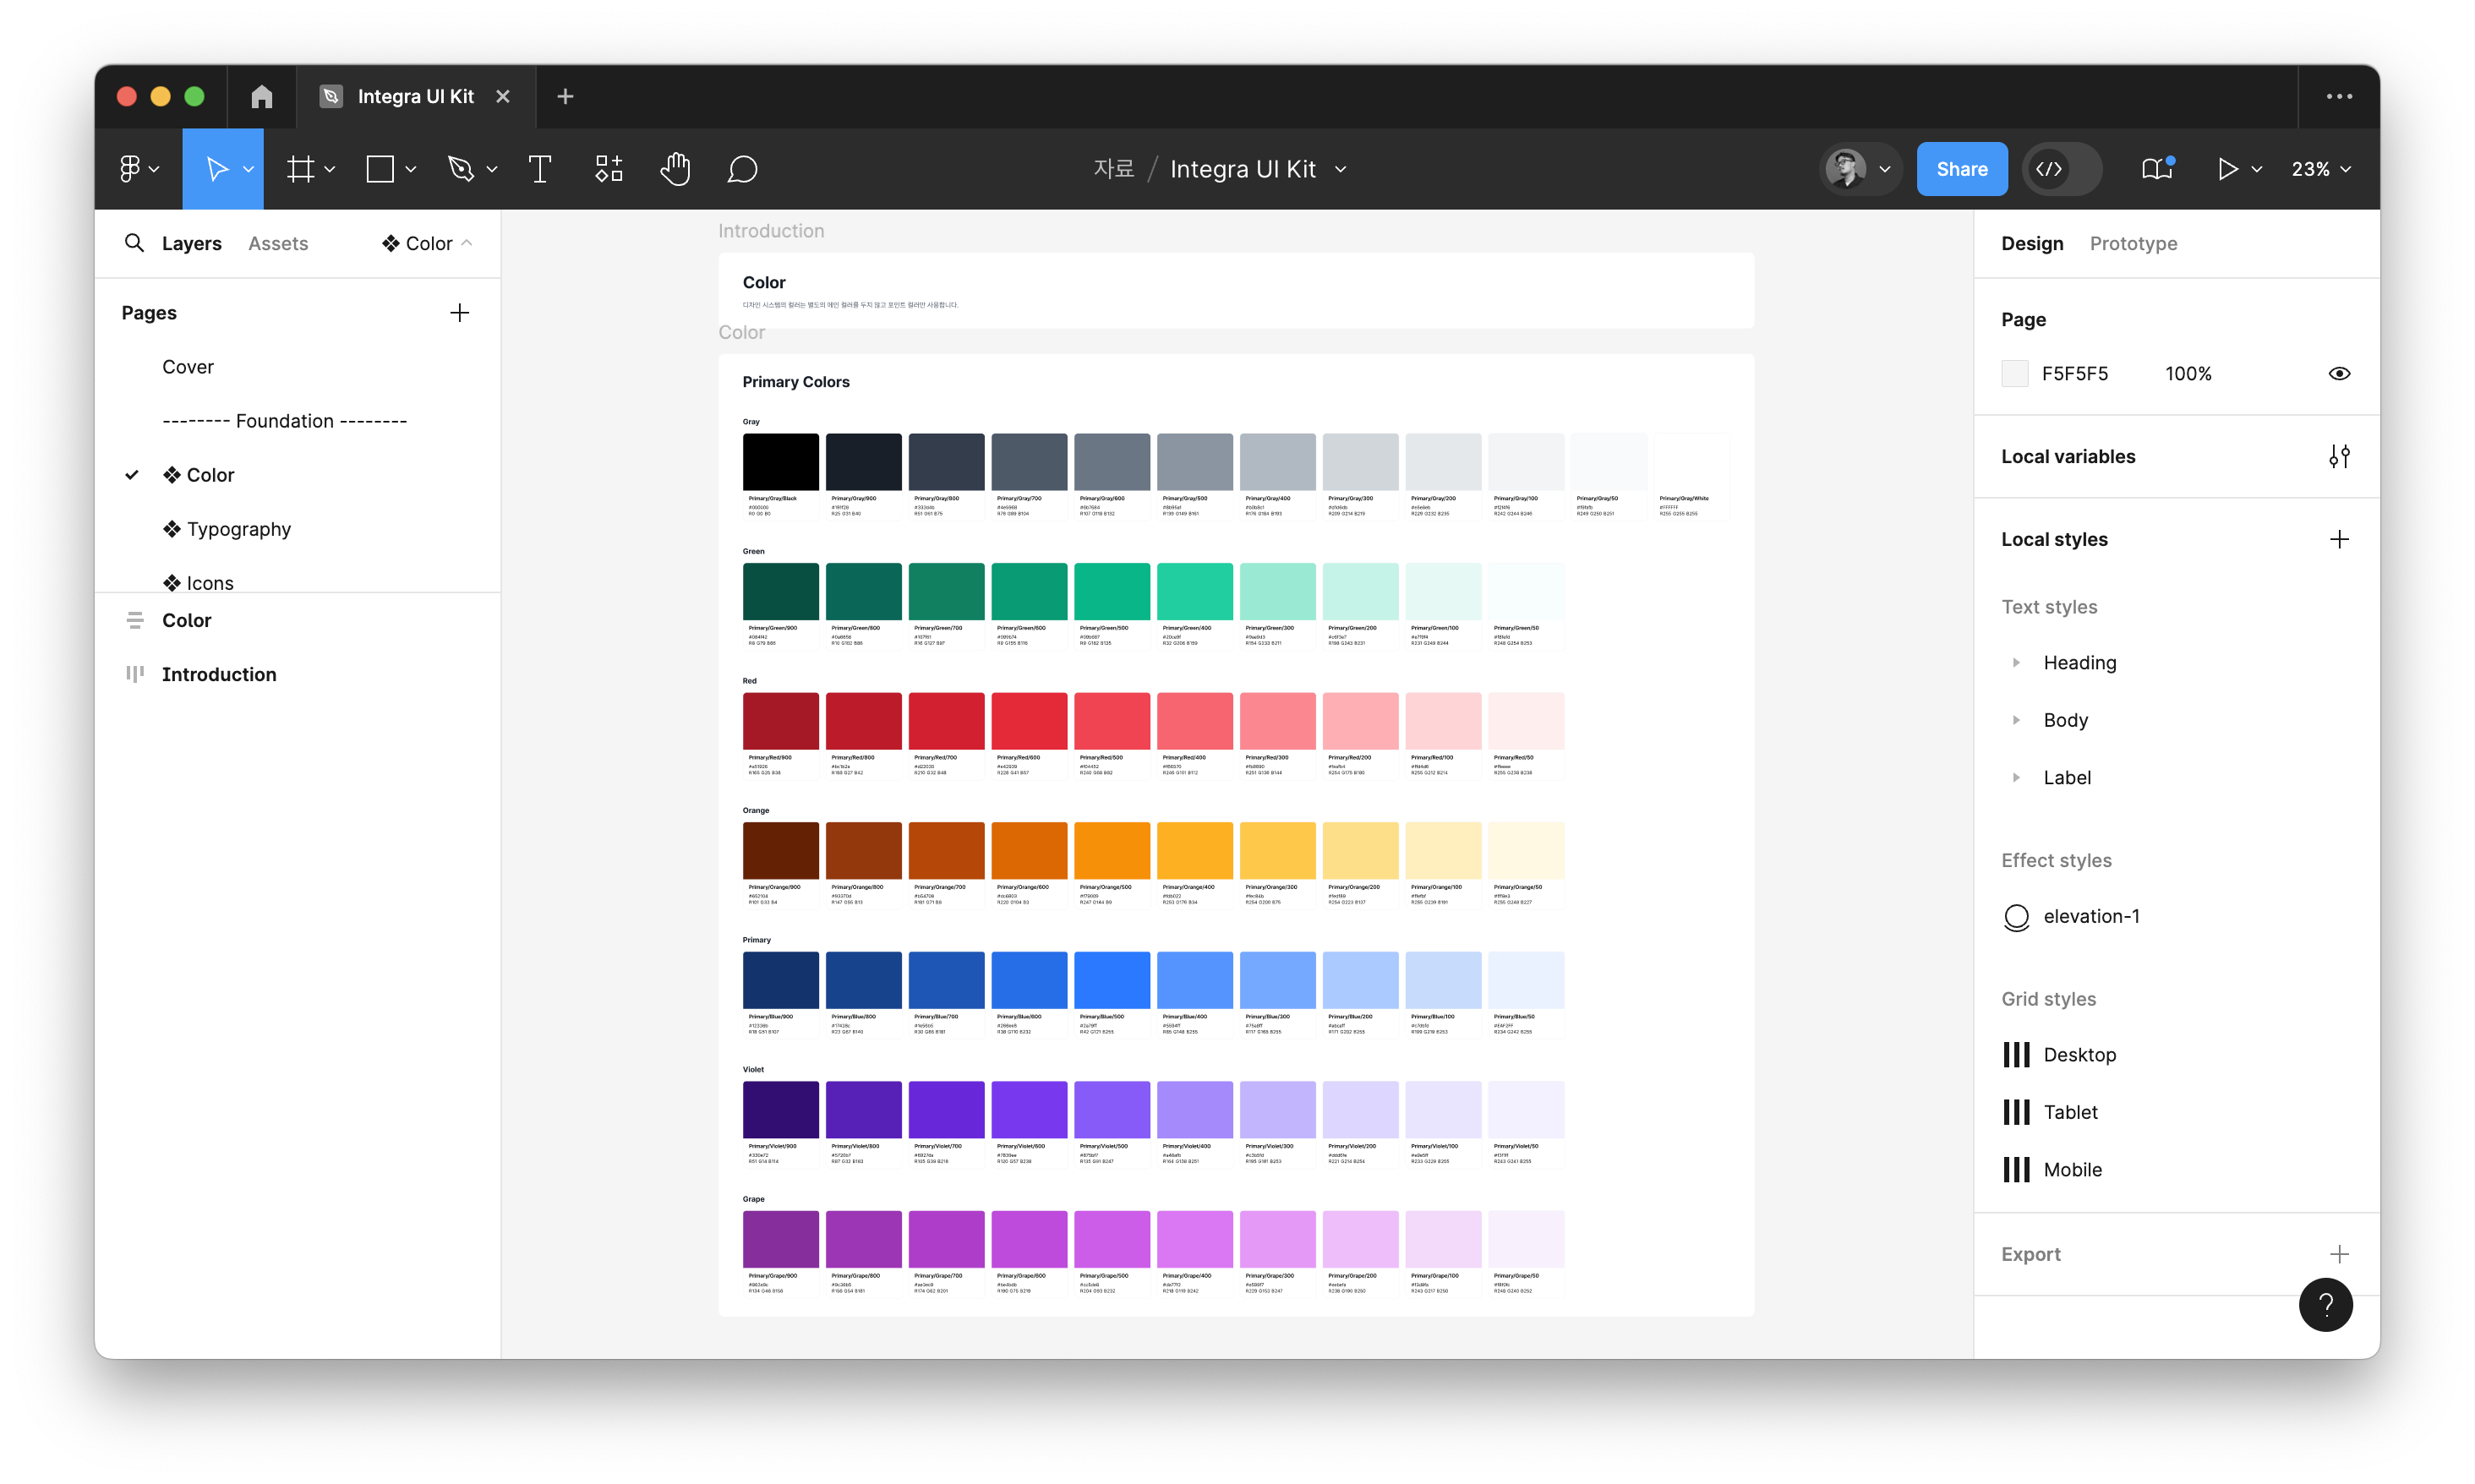Select the Primary/Gray/Black swatch on canvas
The width and height of the screenshot is (2475, 1484).
tap(780, 462)
